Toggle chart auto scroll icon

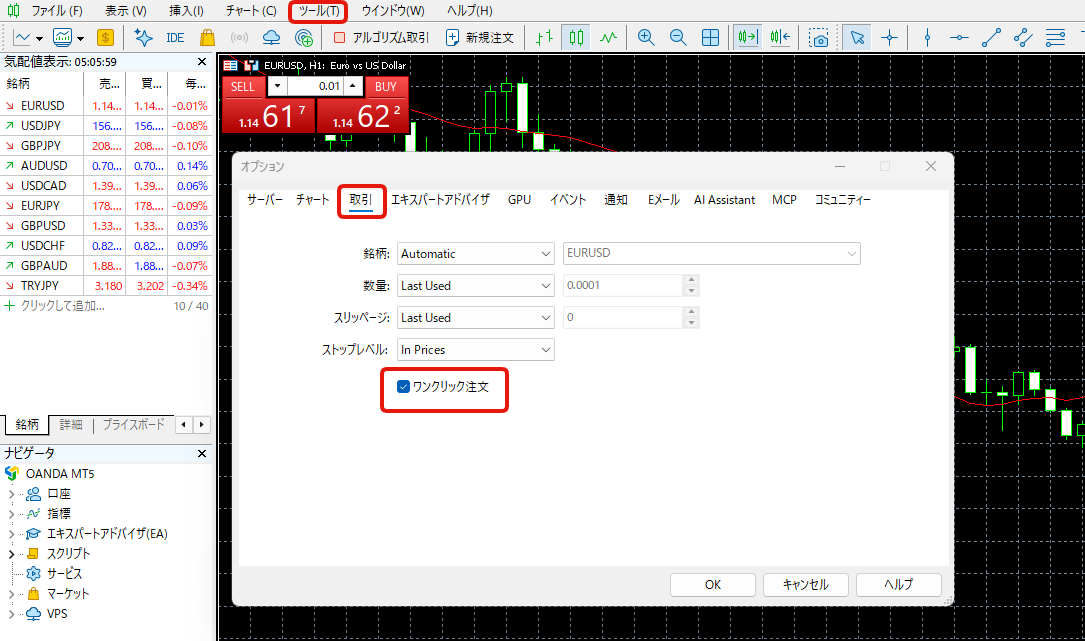pos(748,37)
